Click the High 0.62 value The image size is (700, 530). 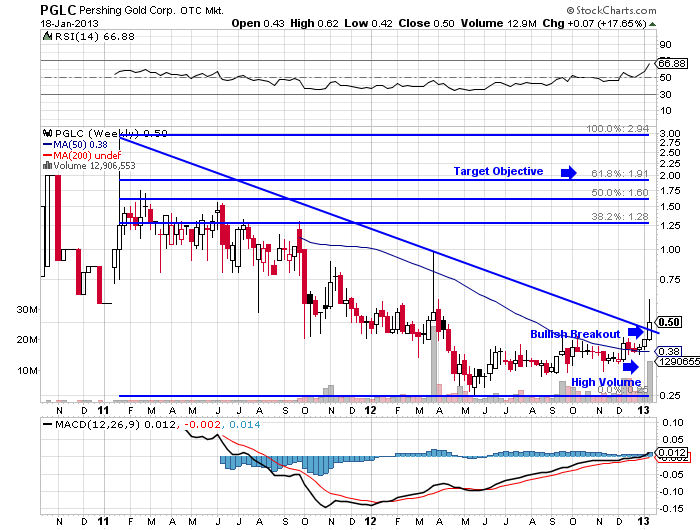[314, 23]
